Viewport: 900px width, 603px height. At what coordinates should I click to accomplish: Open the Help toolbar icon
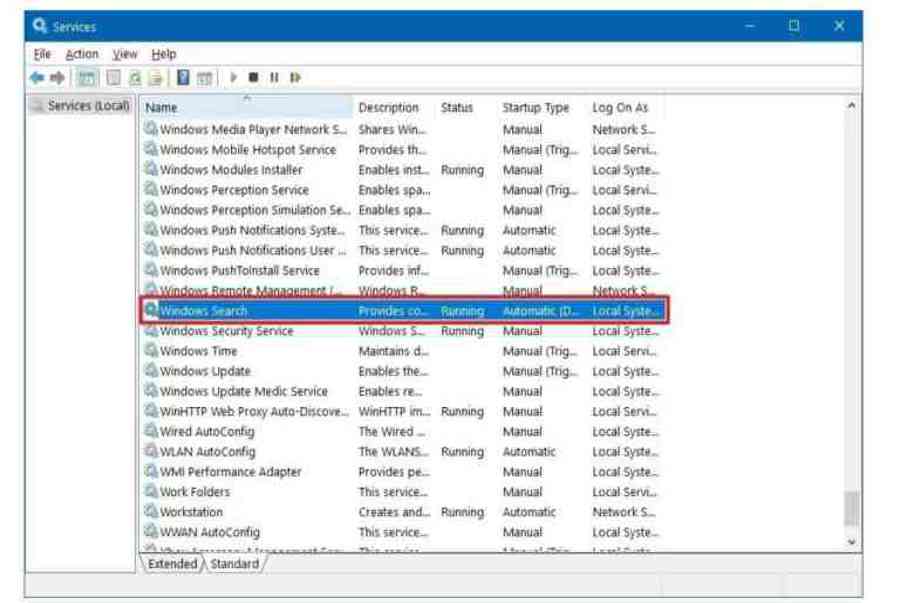183,77
